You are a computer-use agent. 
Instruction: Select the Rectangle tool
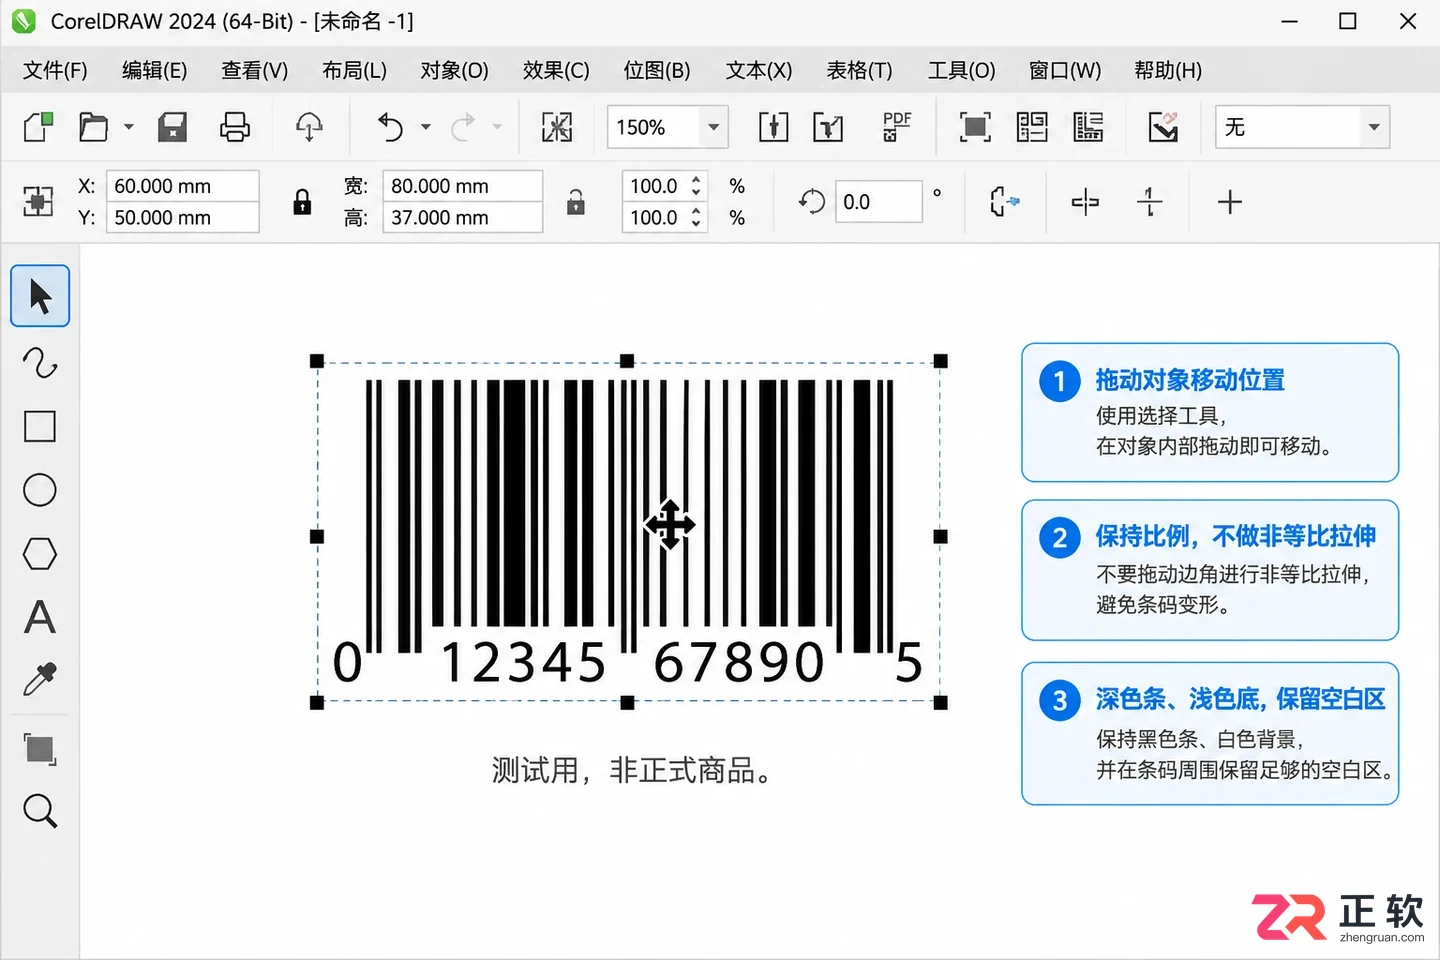(40, 426)
